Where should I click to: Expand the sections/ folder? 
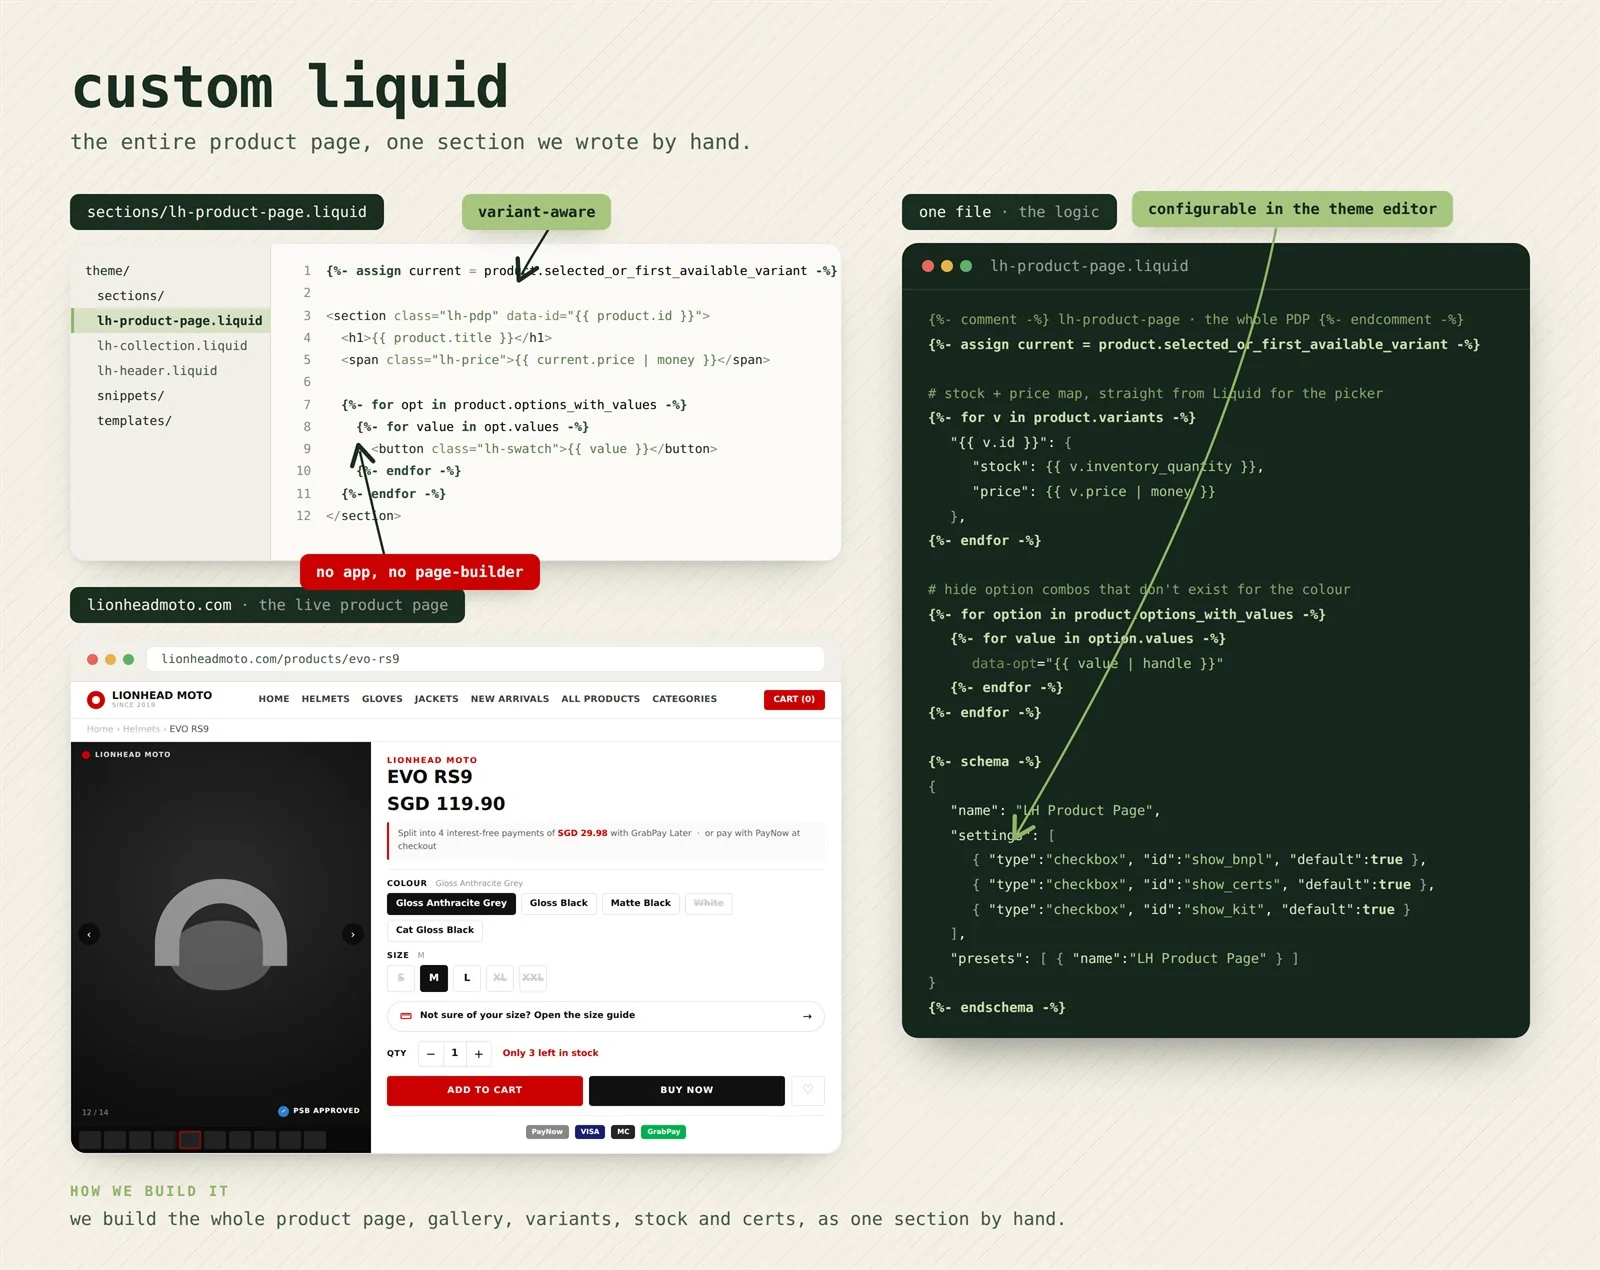click(x=130, y=296)
